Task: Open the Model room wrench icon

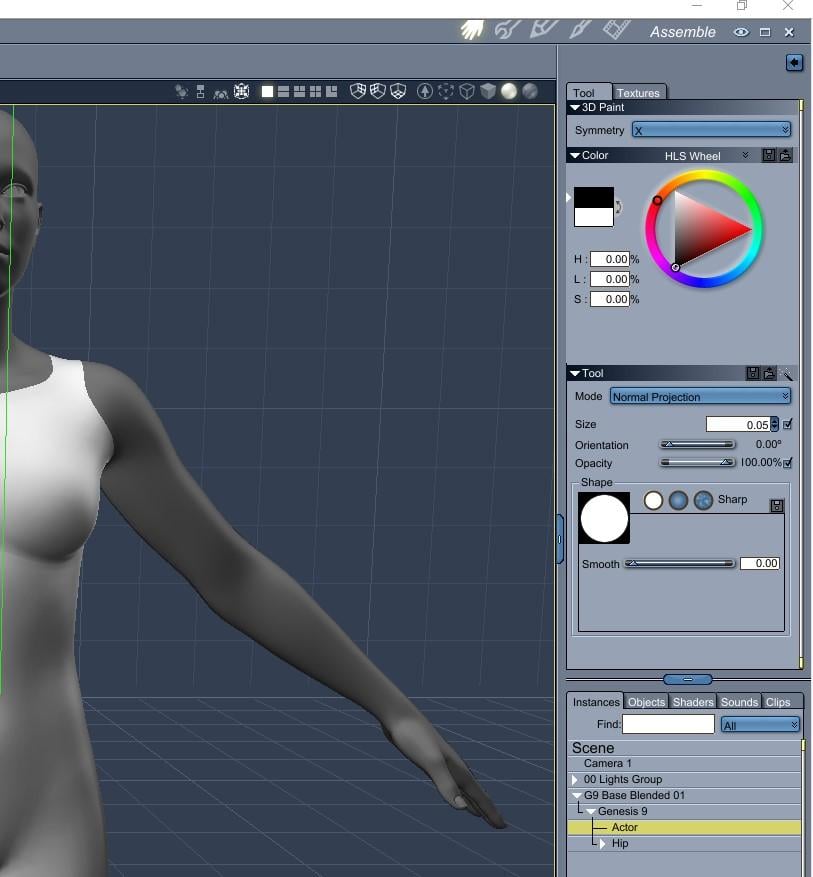Action: pyautogui.click(x=507, y=30)
